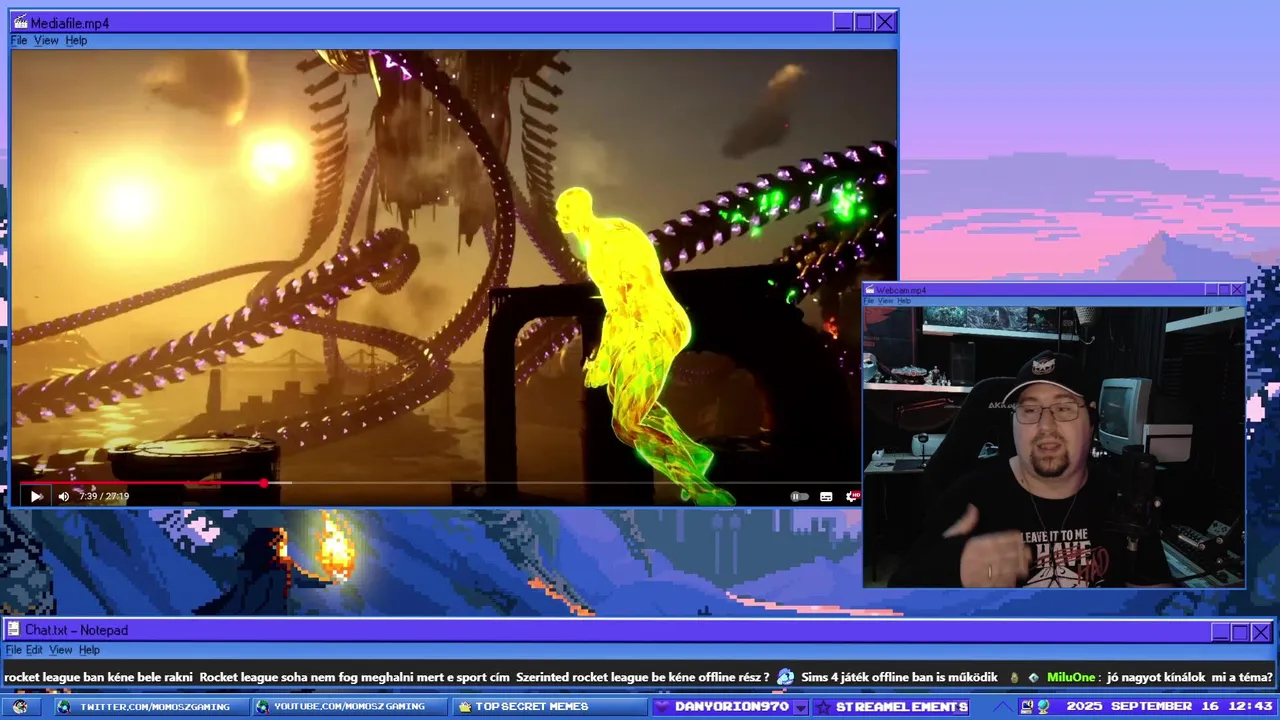Viewport: 1280px width, 720px height.
Task: Play the video in Mediafile.mp4
Action: [36, 496]
